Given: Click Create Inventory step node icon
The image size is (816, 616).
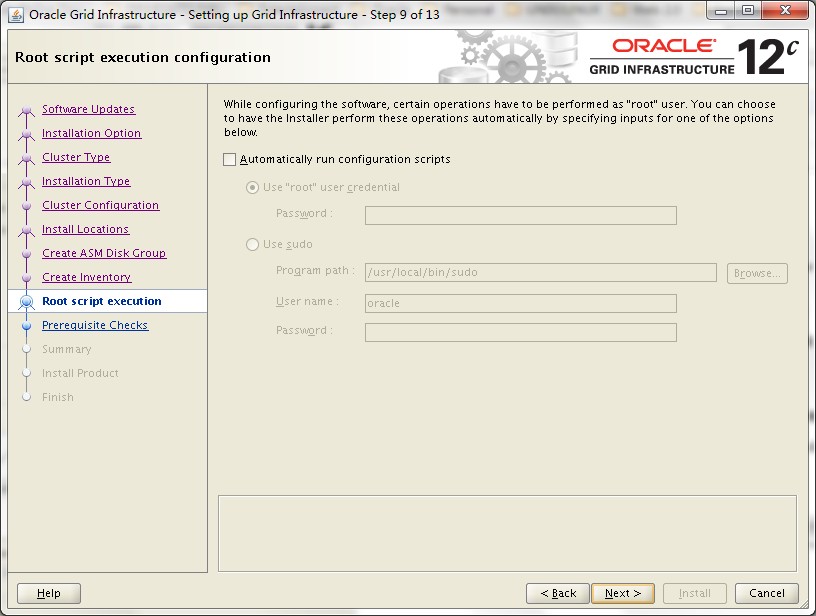Looking at the screenshot, I should tap(27, 278).
